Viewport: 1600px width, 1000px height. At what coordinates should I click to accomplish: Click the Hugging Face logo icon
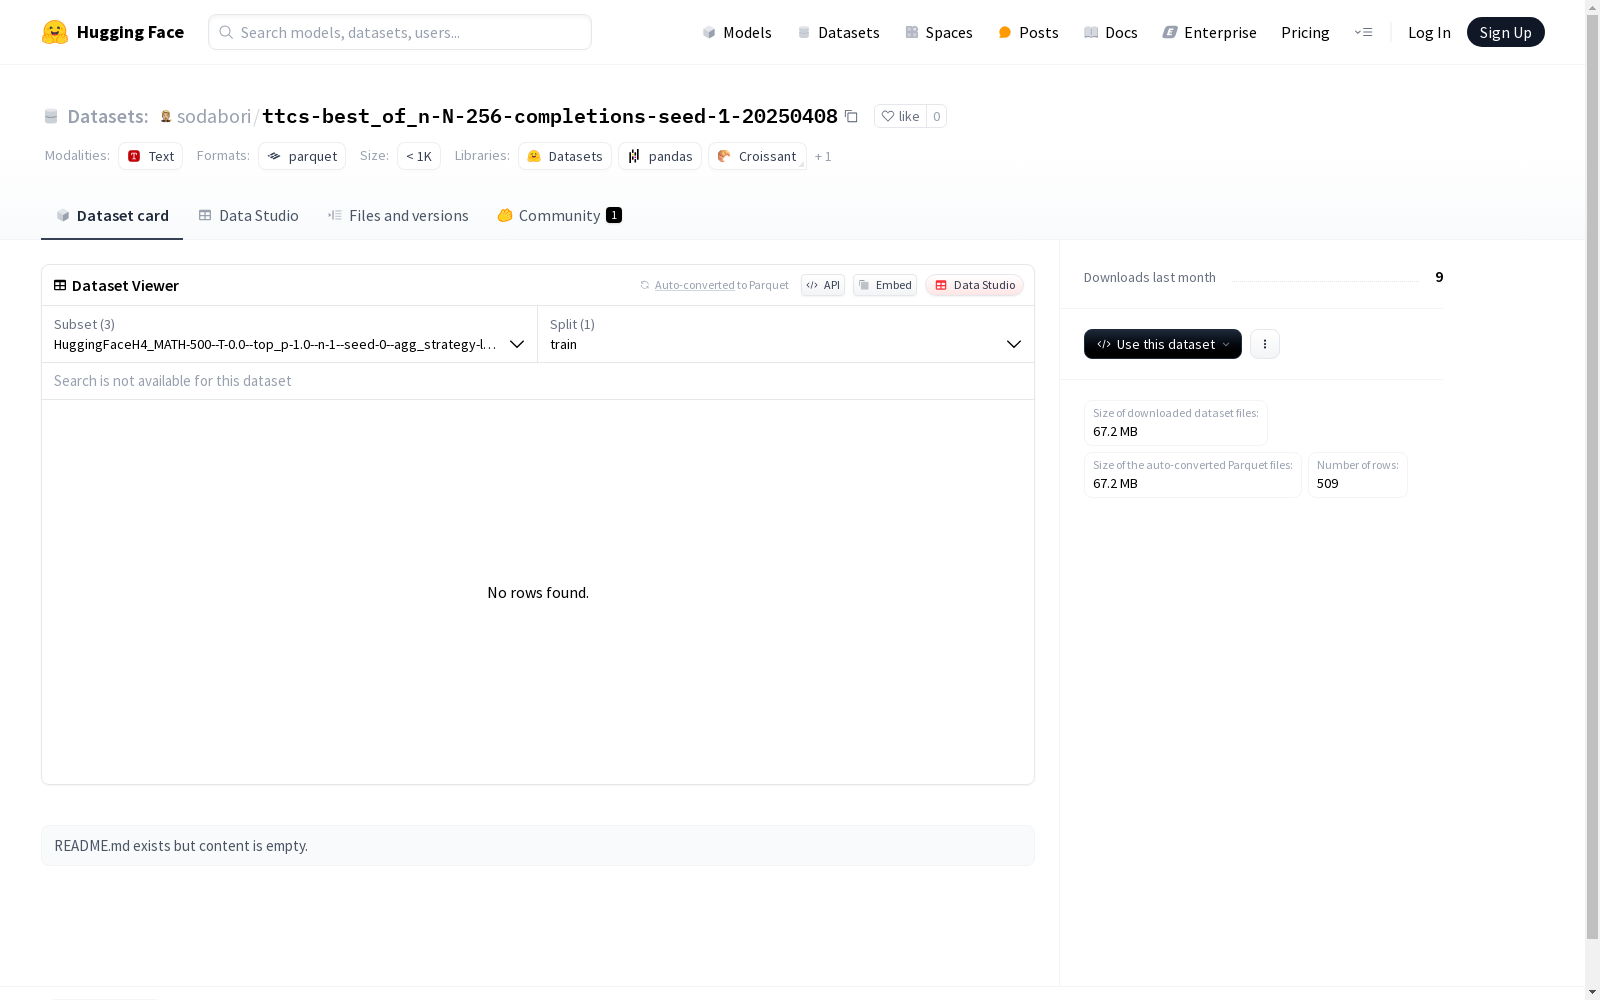click(x=55, y=32)
